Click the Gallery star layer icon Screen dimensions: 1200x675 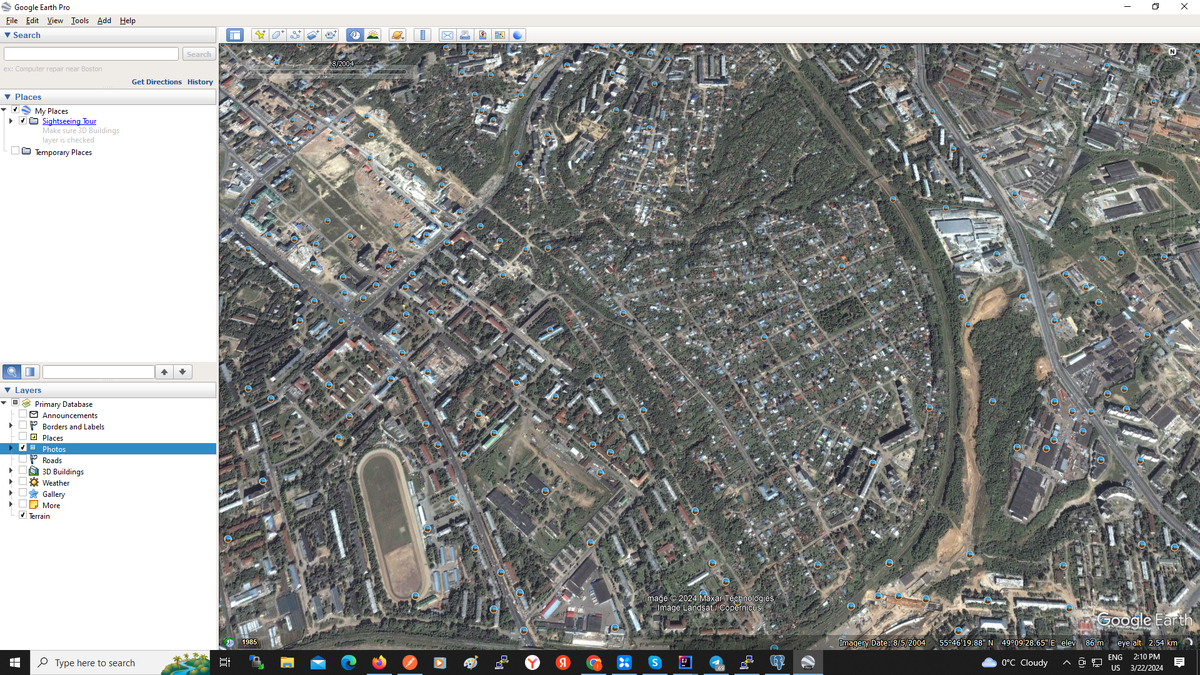point(34,494)
